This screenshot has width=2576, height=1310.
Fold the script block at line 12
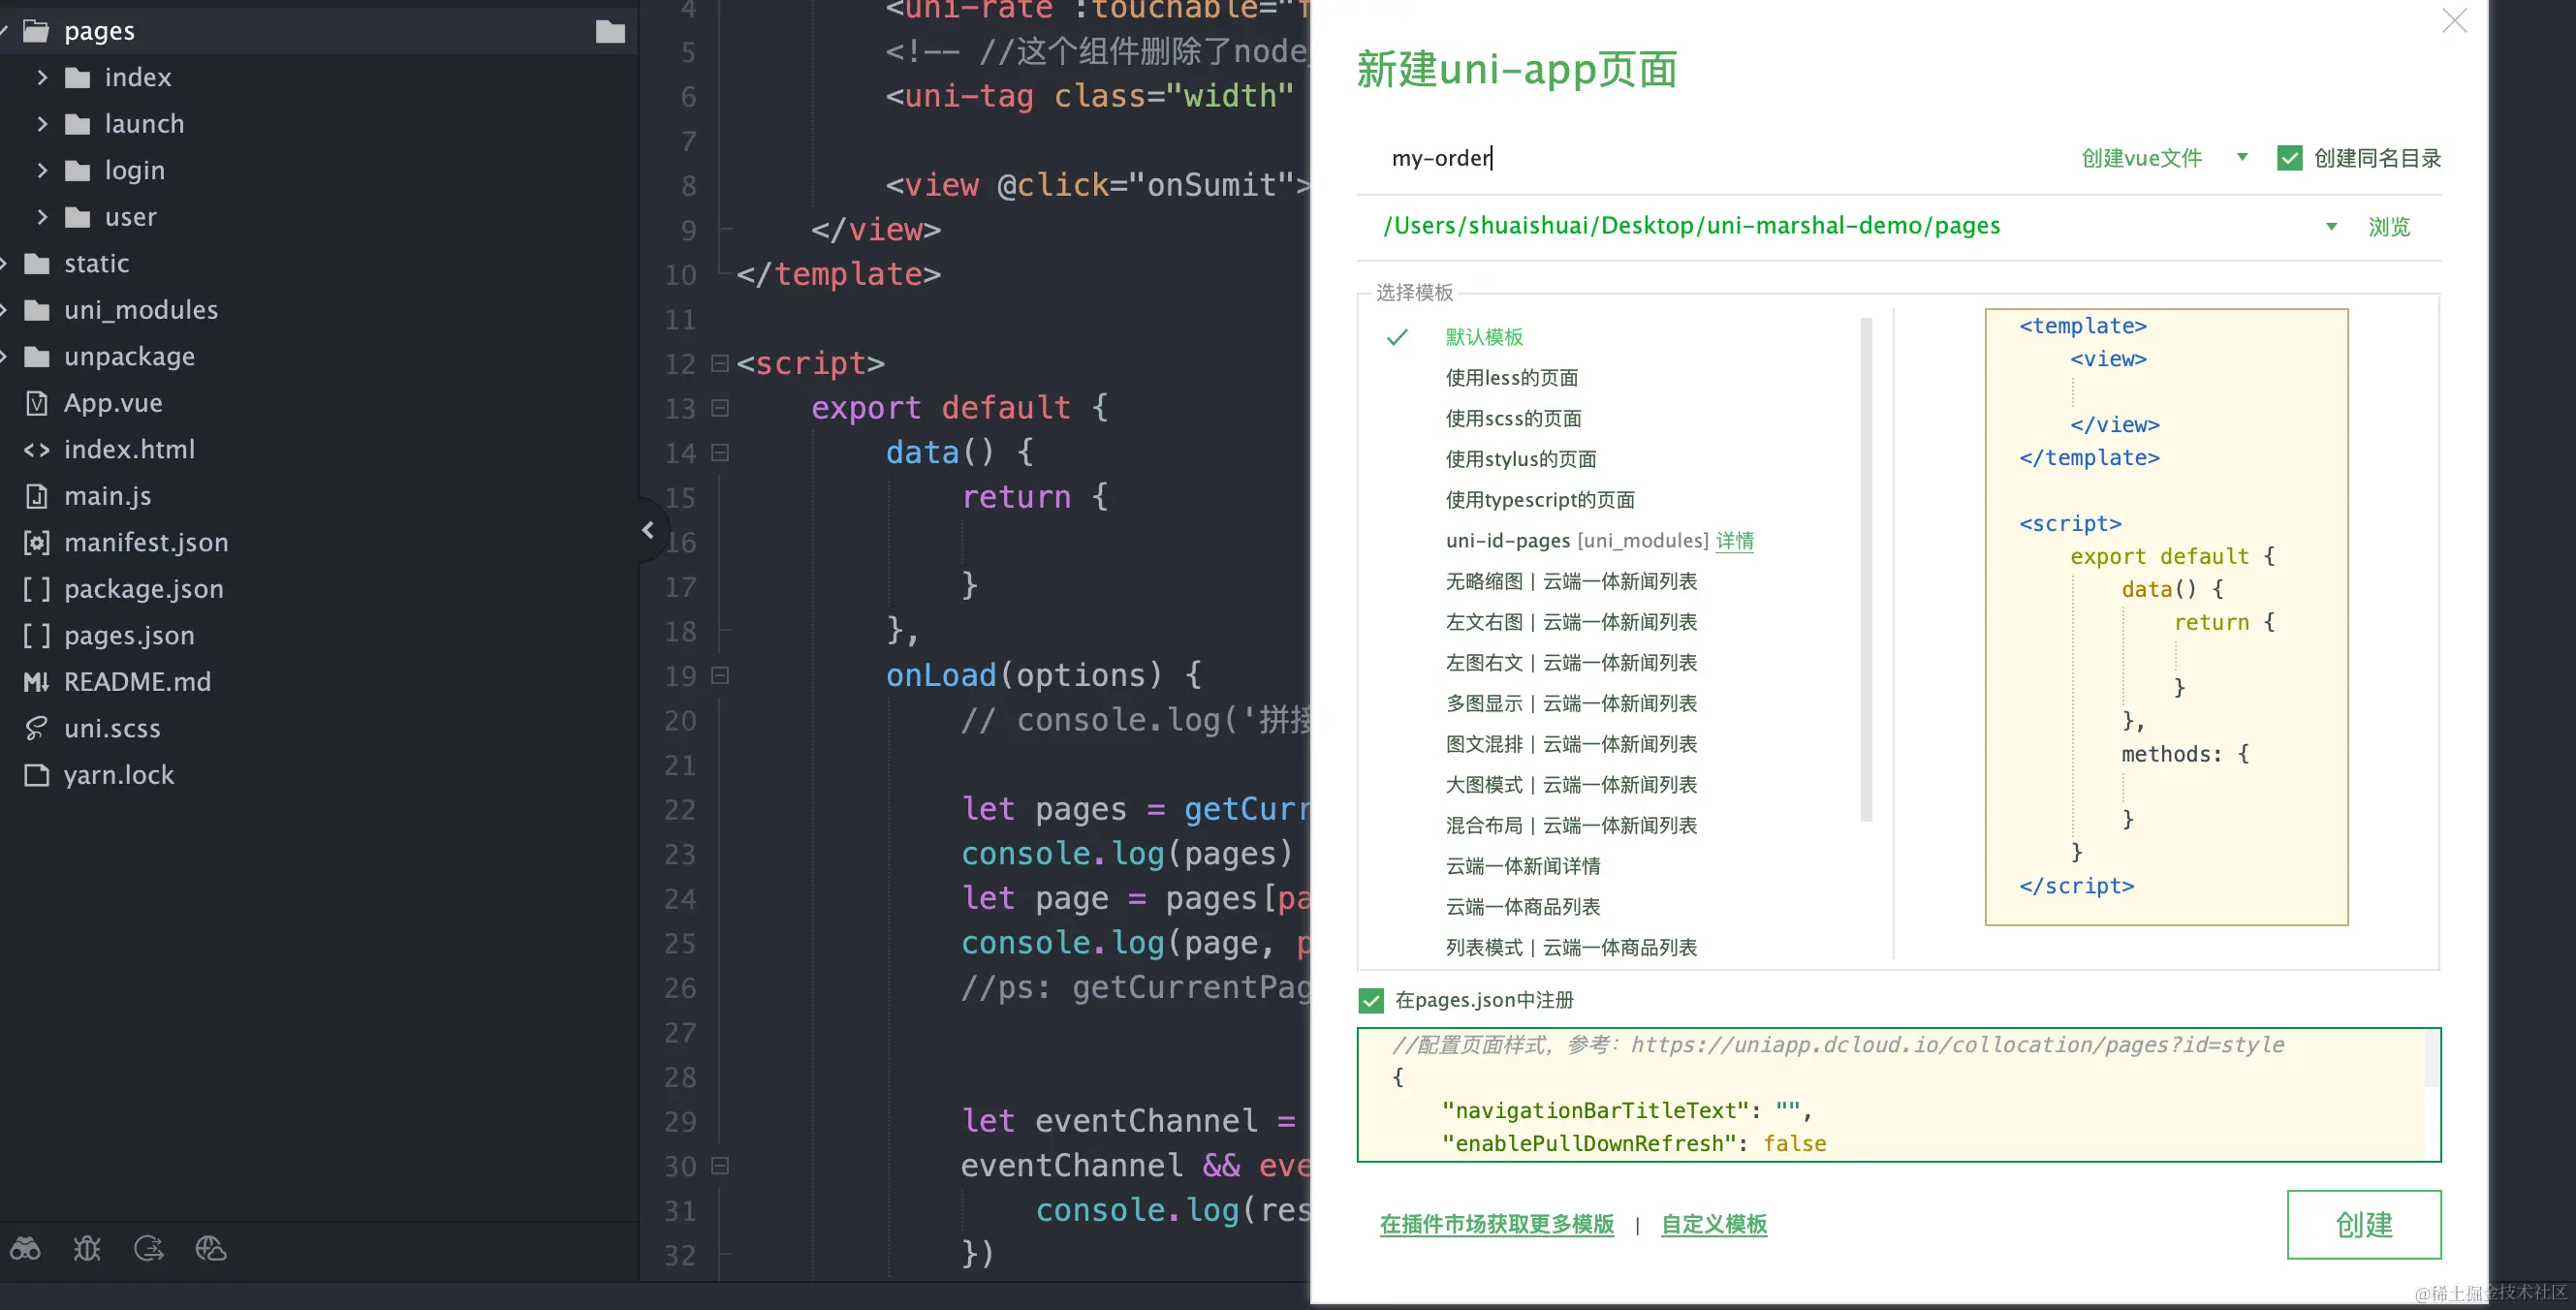719,363
